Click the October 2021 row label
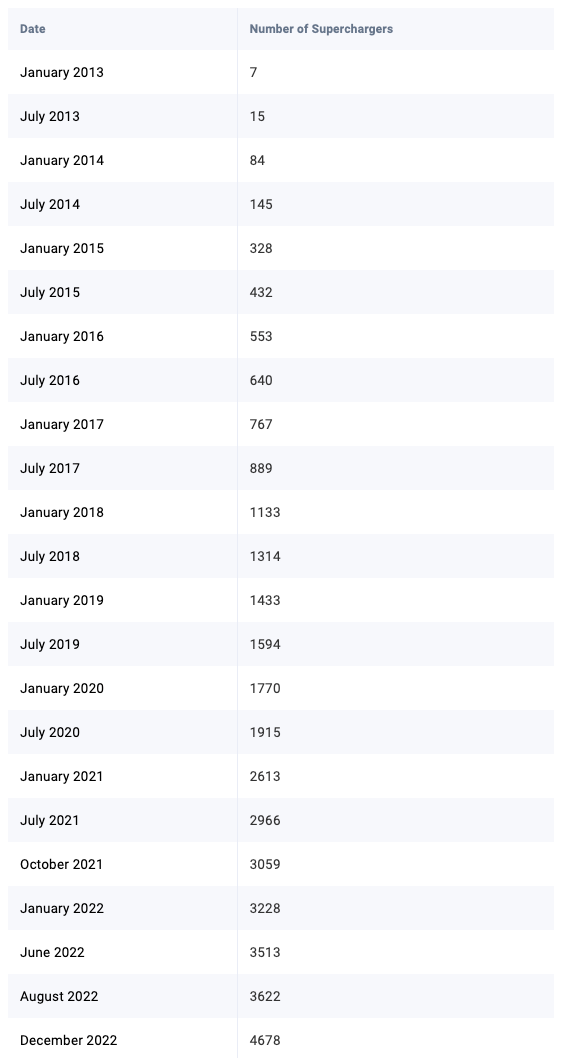This screenshot has width=562, height=1058. click(x=61, y=864)
